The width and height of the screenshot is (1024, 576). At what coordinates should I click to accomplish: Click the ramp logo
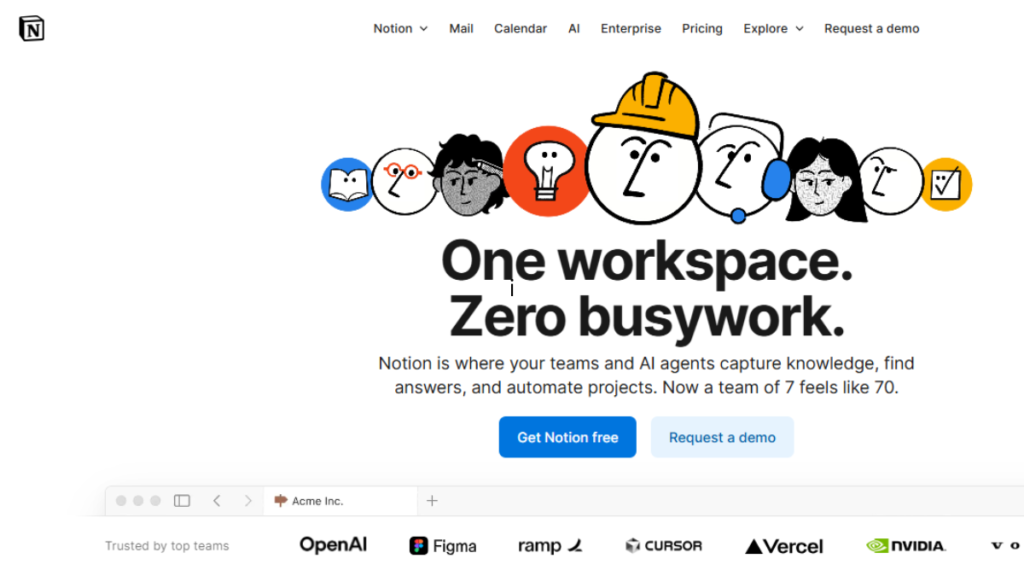click(549, 545)
